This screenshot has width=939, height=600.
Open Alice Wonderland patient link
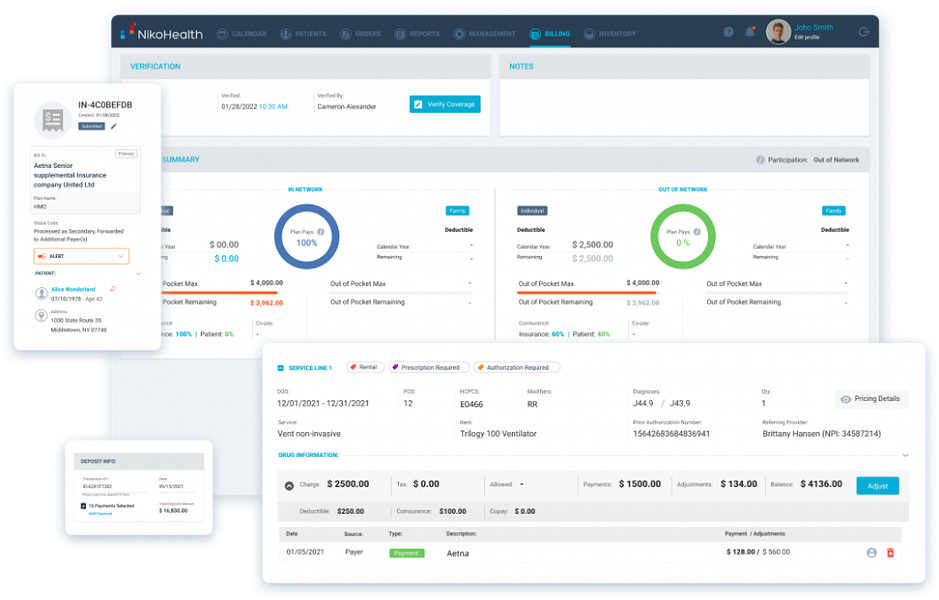coord(73,289)
